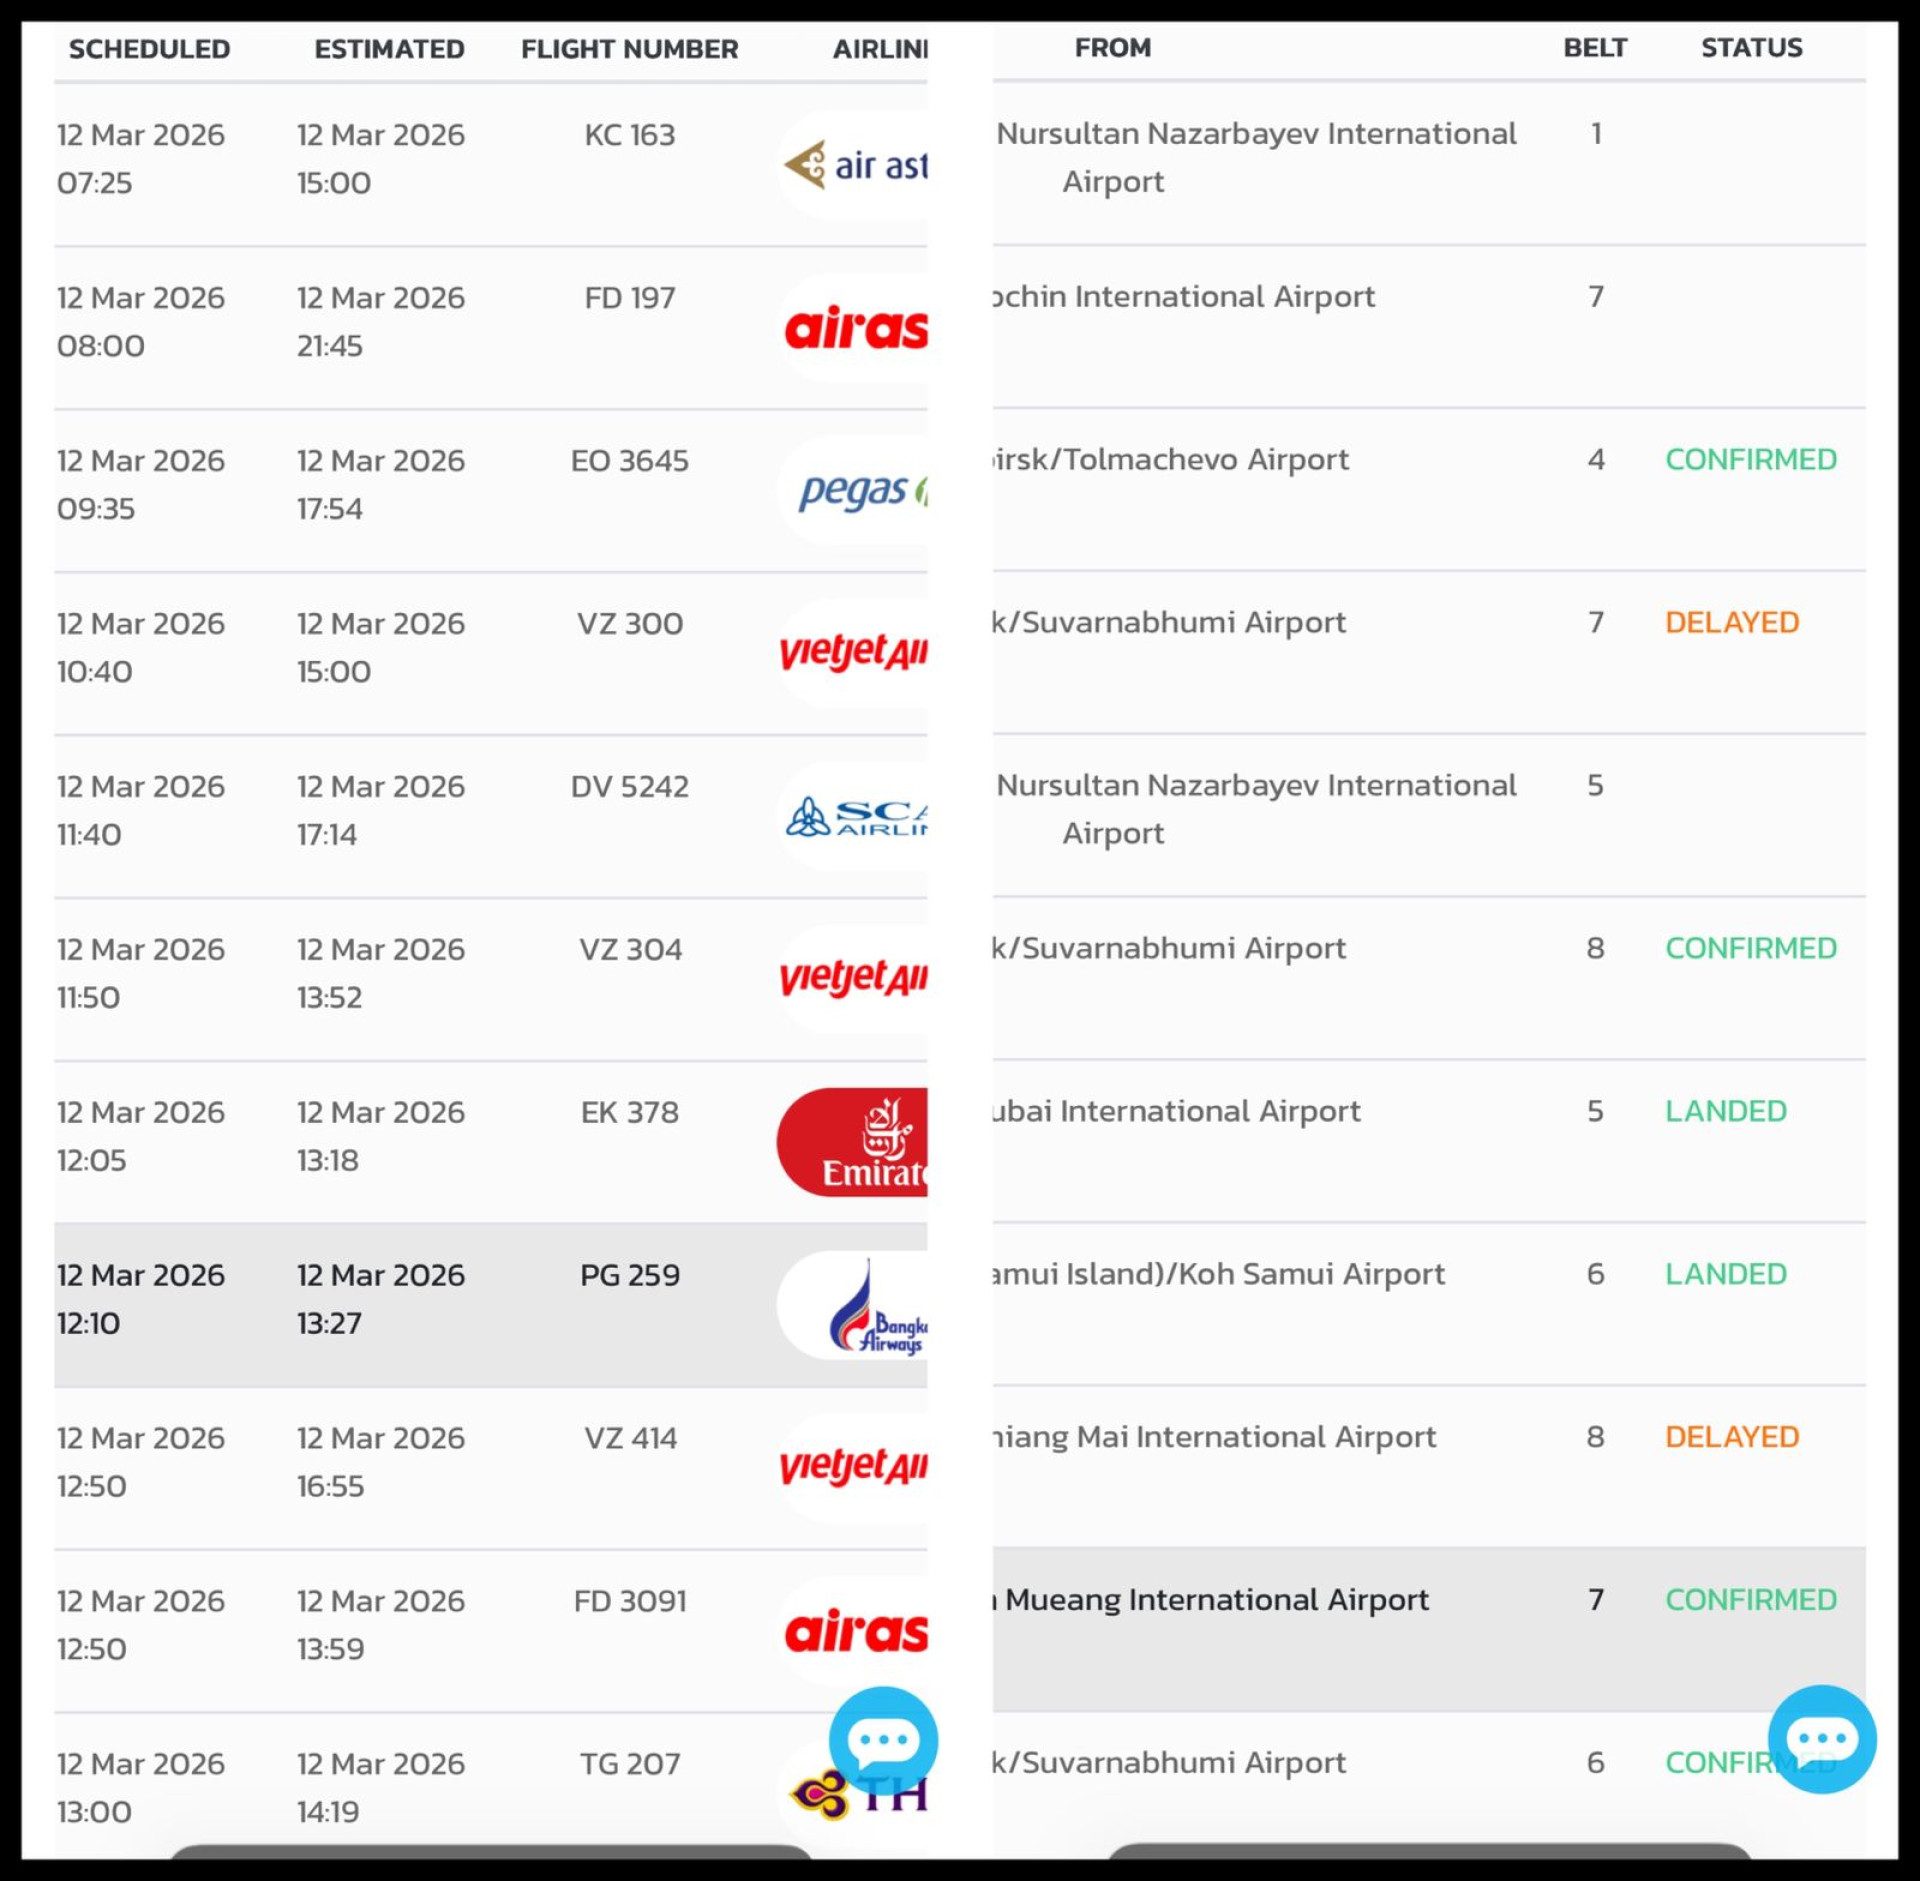The width and height of the screenshot is (1920, 1881).
Task: Select flight number EK 378
Action: (629, 1112)
